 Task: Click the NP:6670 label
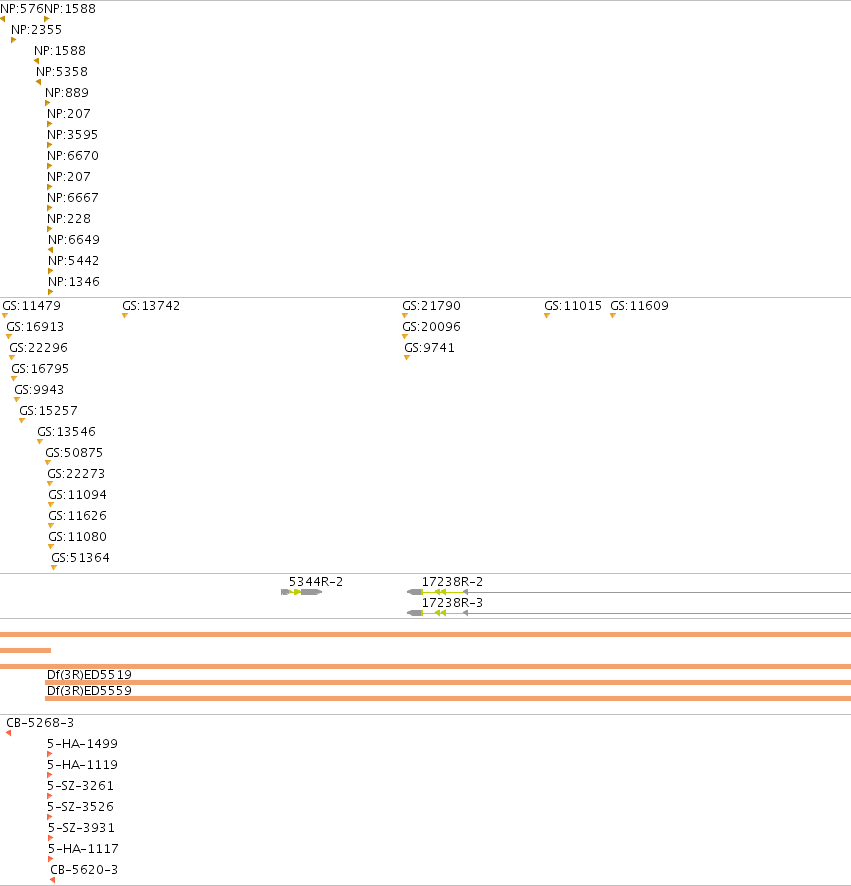pyautogui.click(x=73, y=155)
